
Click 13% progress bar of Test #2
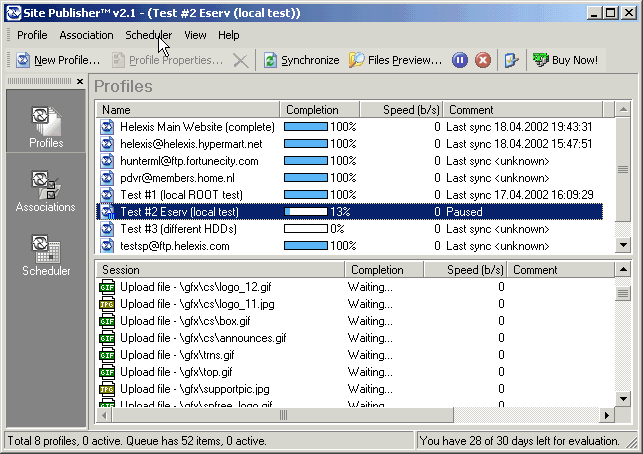pyautogui.click(x=306, y=212)
